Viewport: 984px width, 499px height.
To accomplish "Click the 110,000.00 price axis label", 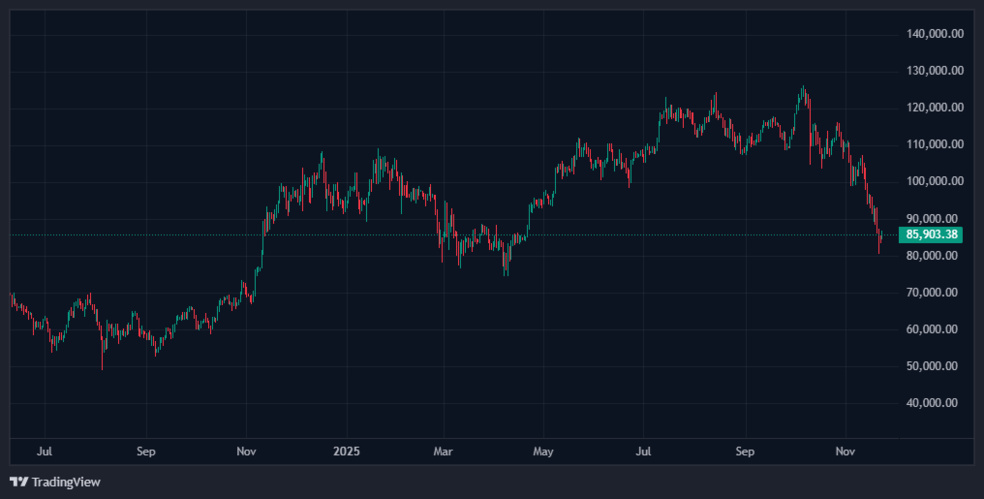I will tap(935, 144).
